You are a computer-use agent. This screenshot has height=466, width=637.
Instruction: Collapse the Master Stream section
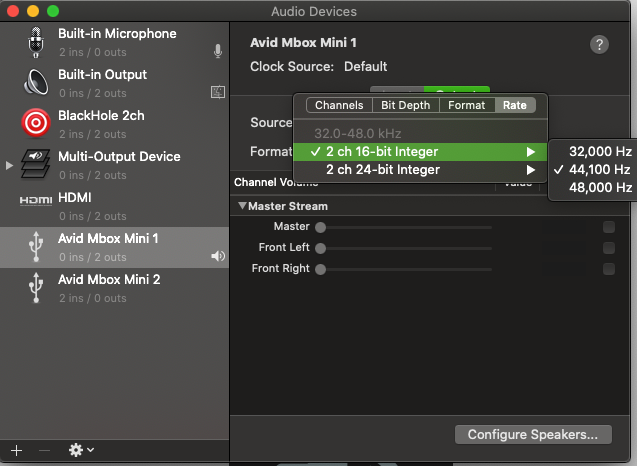(242, 206)
